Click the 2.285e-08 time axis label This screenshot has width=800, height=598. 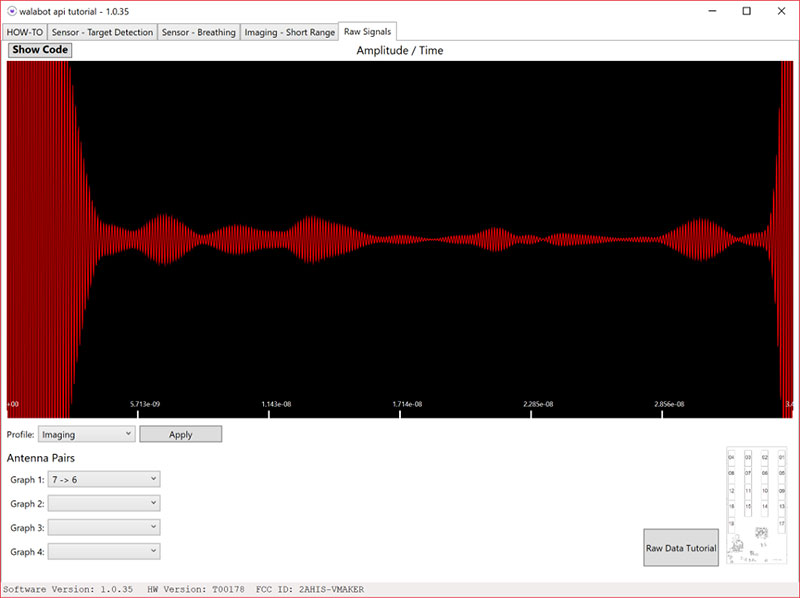pos(538,404)
